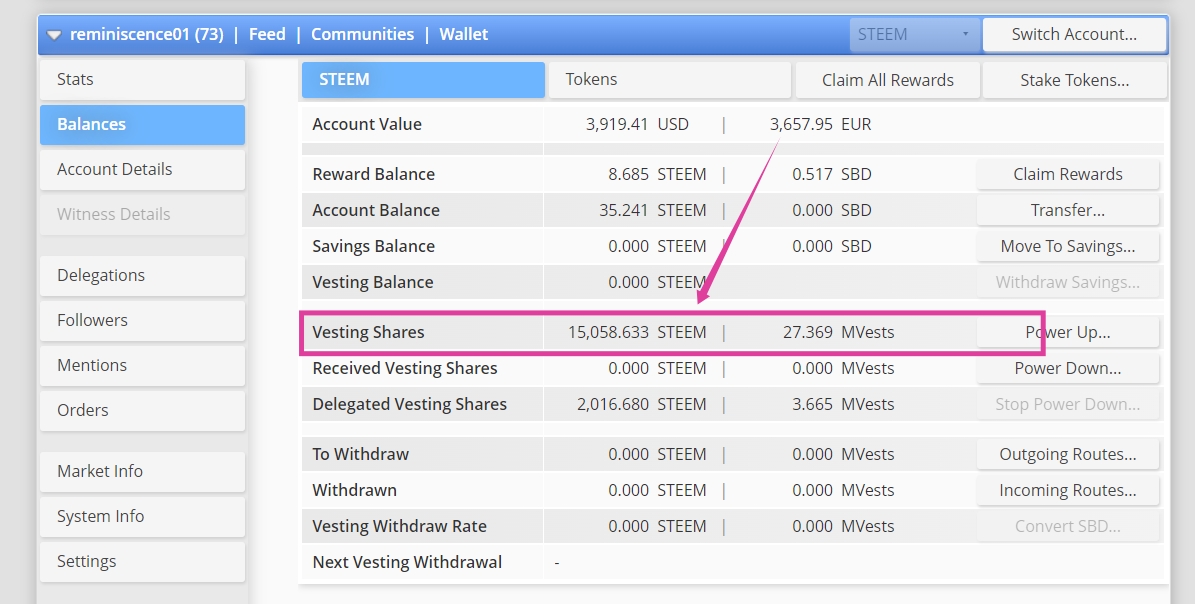
Task: View Mentions in sidebar
Action: (143, 365)
